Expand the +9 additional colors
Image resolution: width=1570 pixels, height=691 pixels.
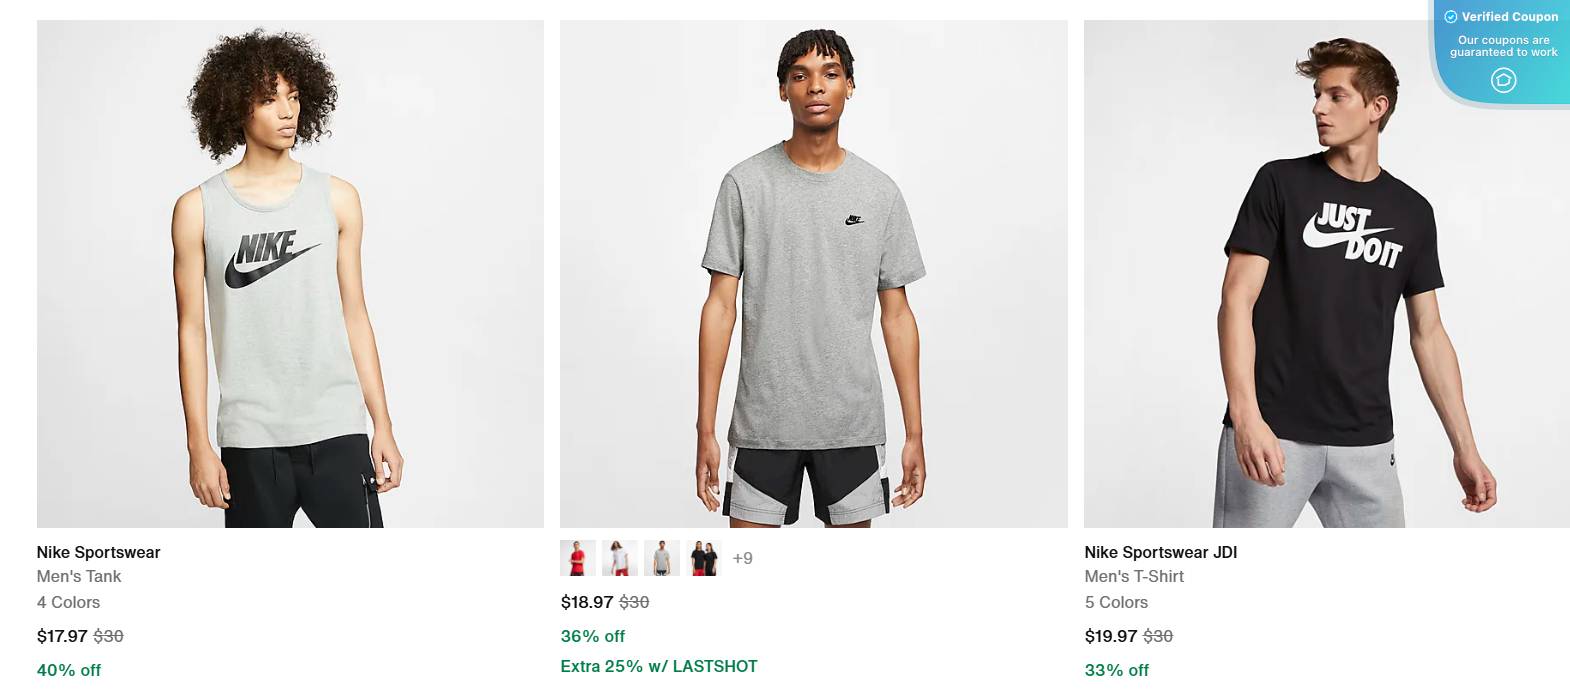coord(743,557)
